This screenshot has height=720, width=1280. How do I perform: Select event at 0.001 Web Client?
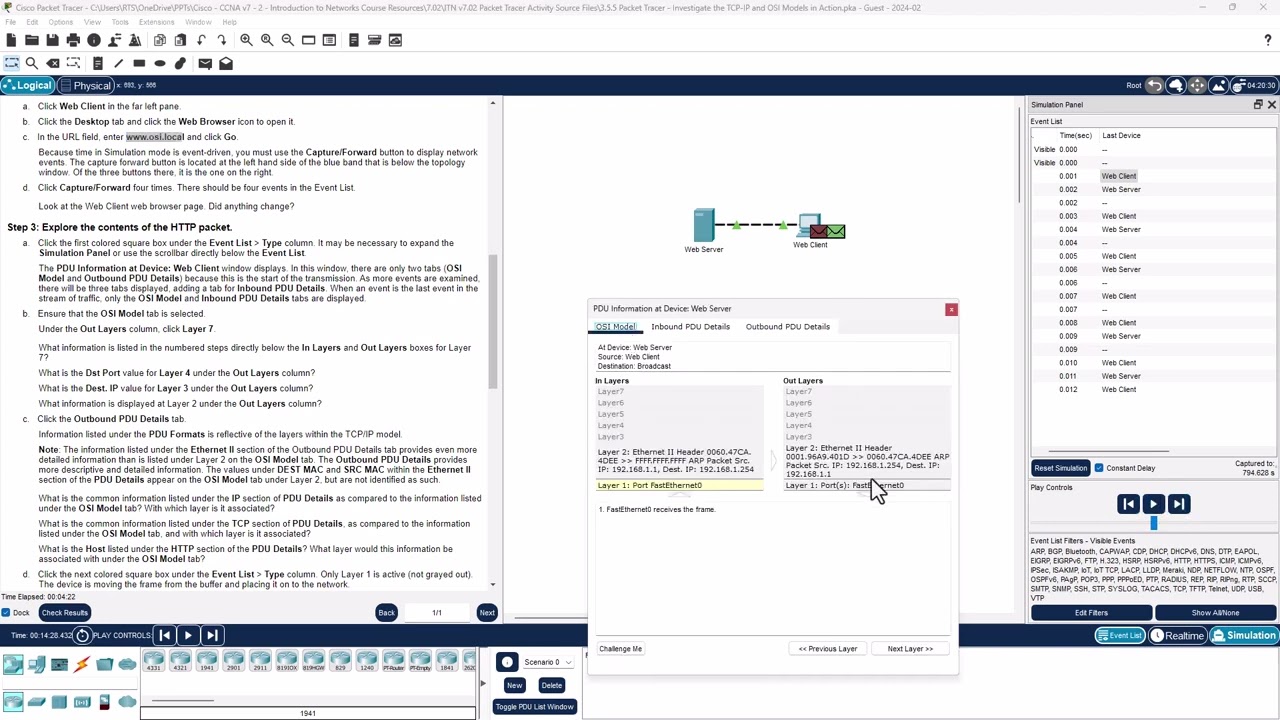(1118, 176)
